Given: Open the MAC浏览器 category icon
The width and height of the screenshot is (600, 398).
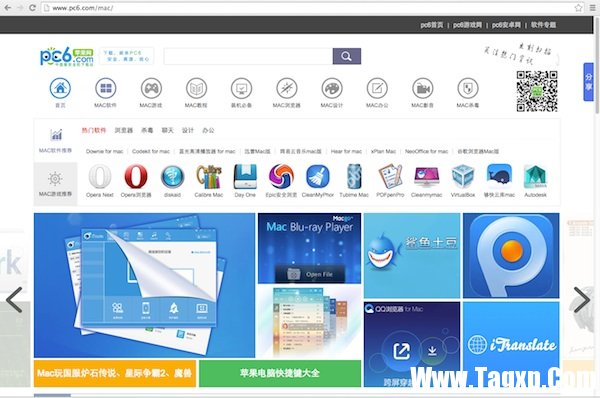Looking at the screenshot, I should [x=287, y=88].
